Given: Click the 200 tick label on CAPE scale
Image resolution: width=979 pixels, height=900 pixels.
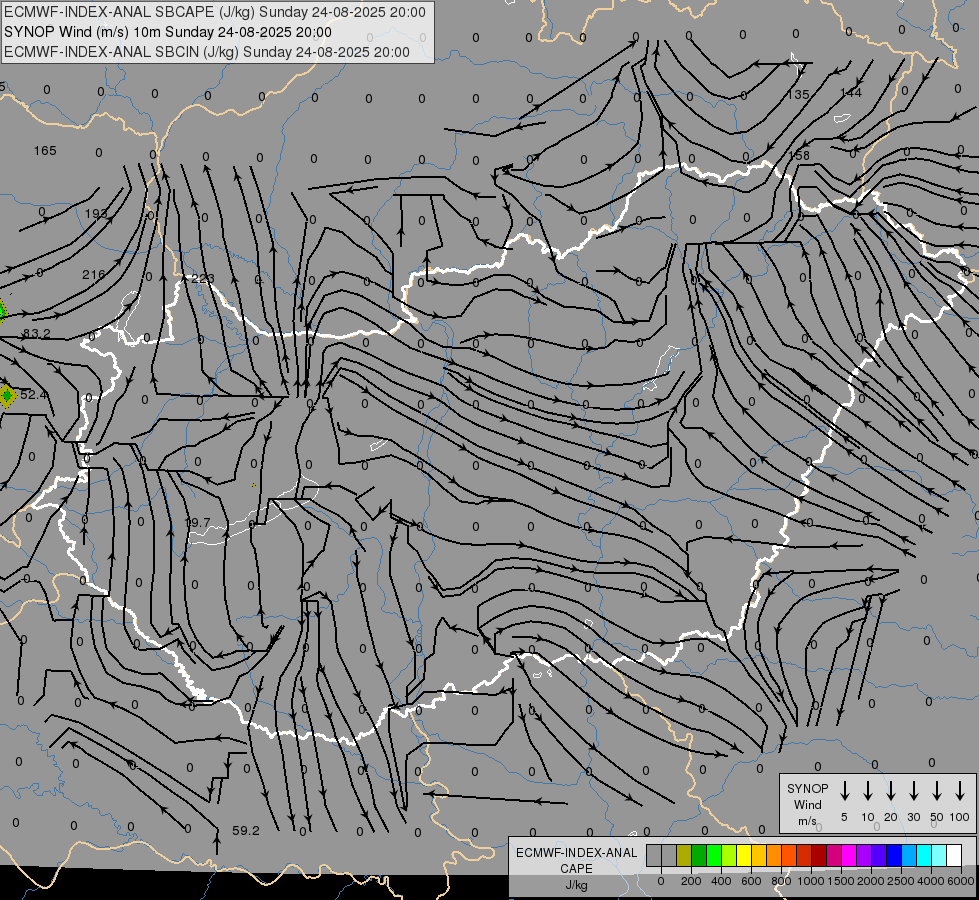Looking at the screenshot, I should pos(691,881).
